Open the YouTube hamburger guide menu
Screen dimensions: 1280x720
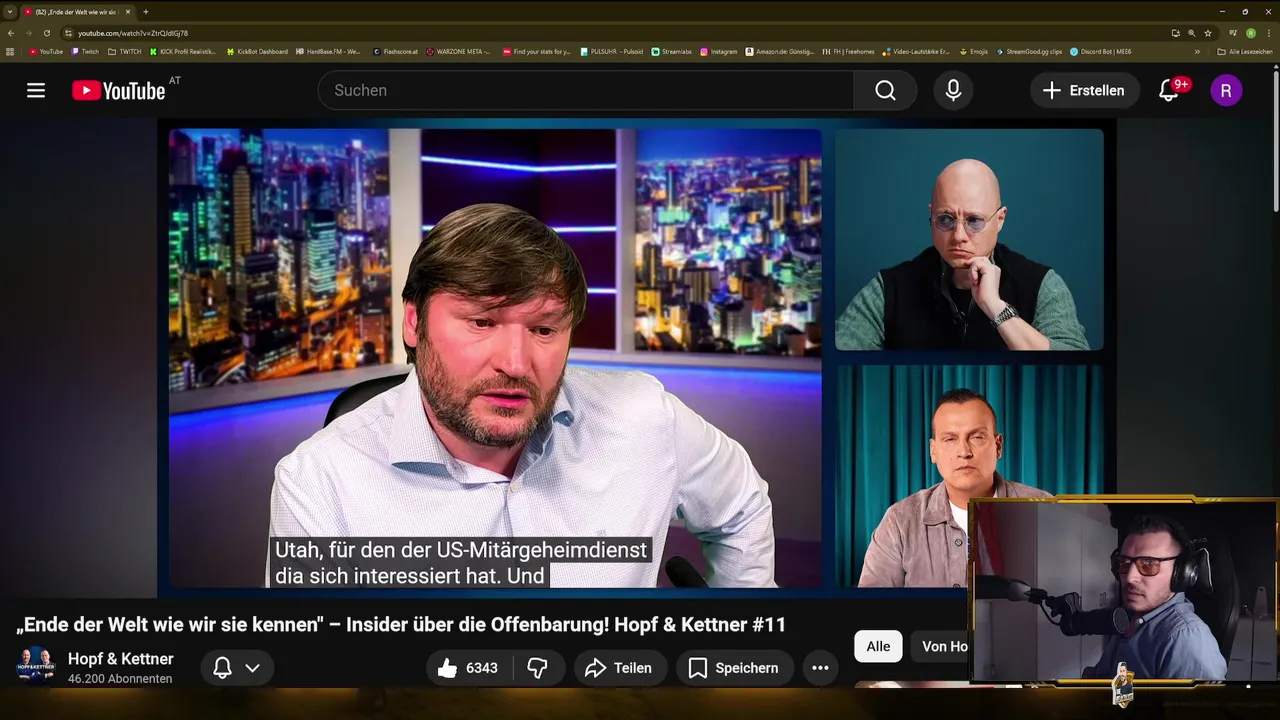36,90
